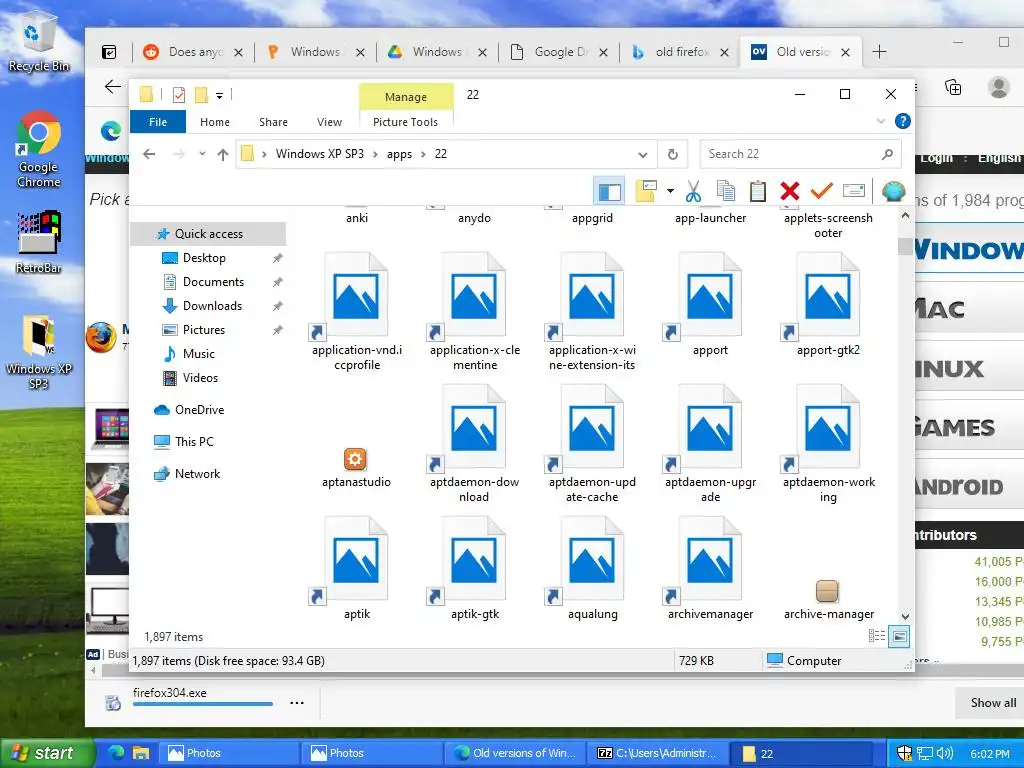Click Windows XP SP3 breadcrumb segment
Screen dimensions: 1024x768
click(319, 154)
